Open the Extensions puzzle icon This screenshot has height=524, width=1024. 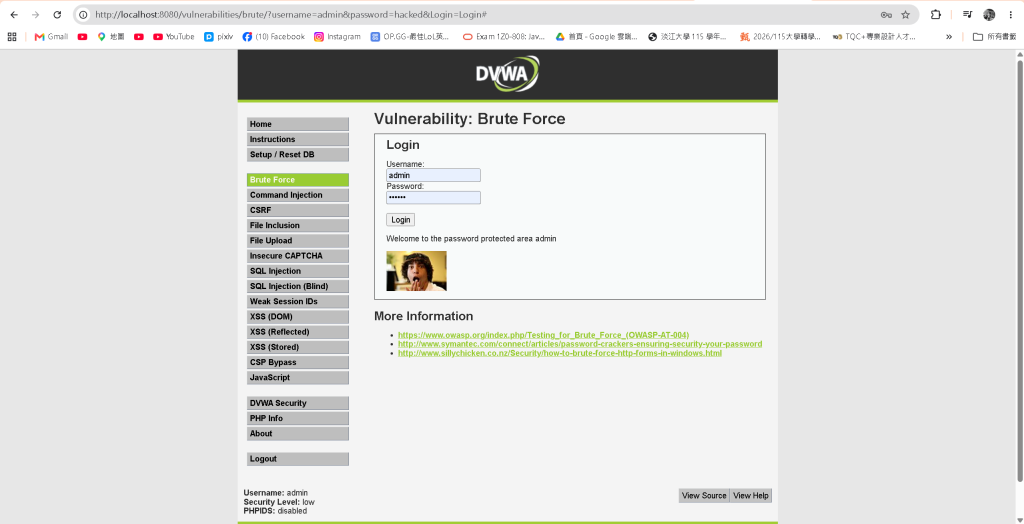tap(935, 14)
